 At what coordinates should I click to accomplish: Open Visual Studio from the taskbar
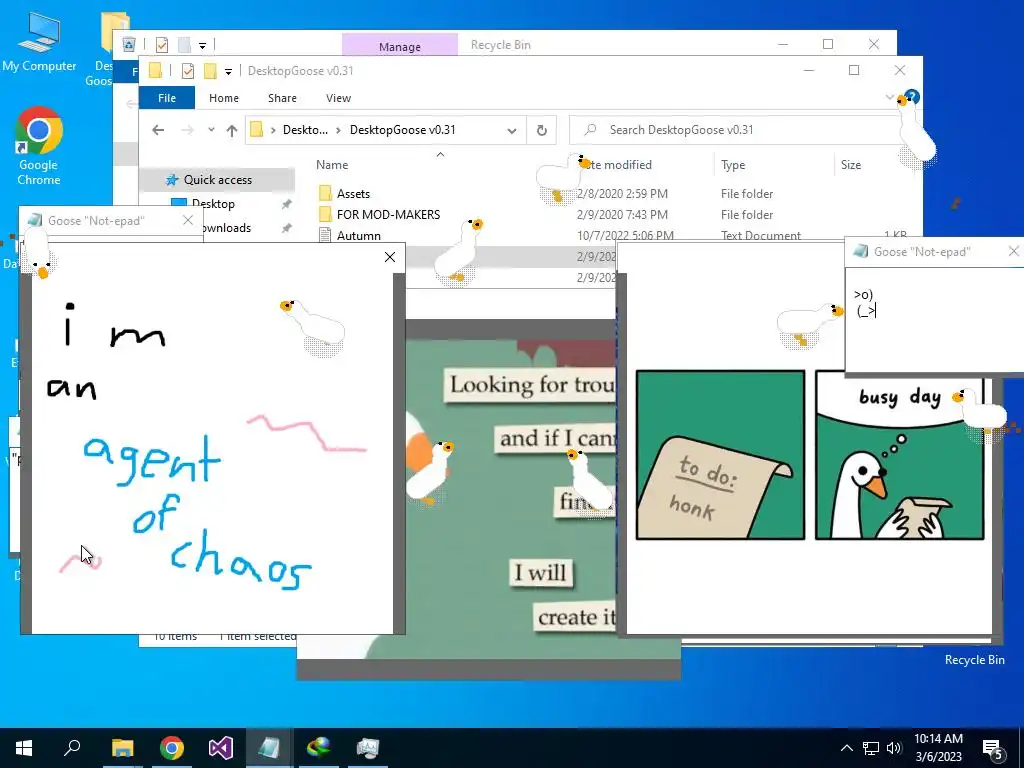(221, 748)
